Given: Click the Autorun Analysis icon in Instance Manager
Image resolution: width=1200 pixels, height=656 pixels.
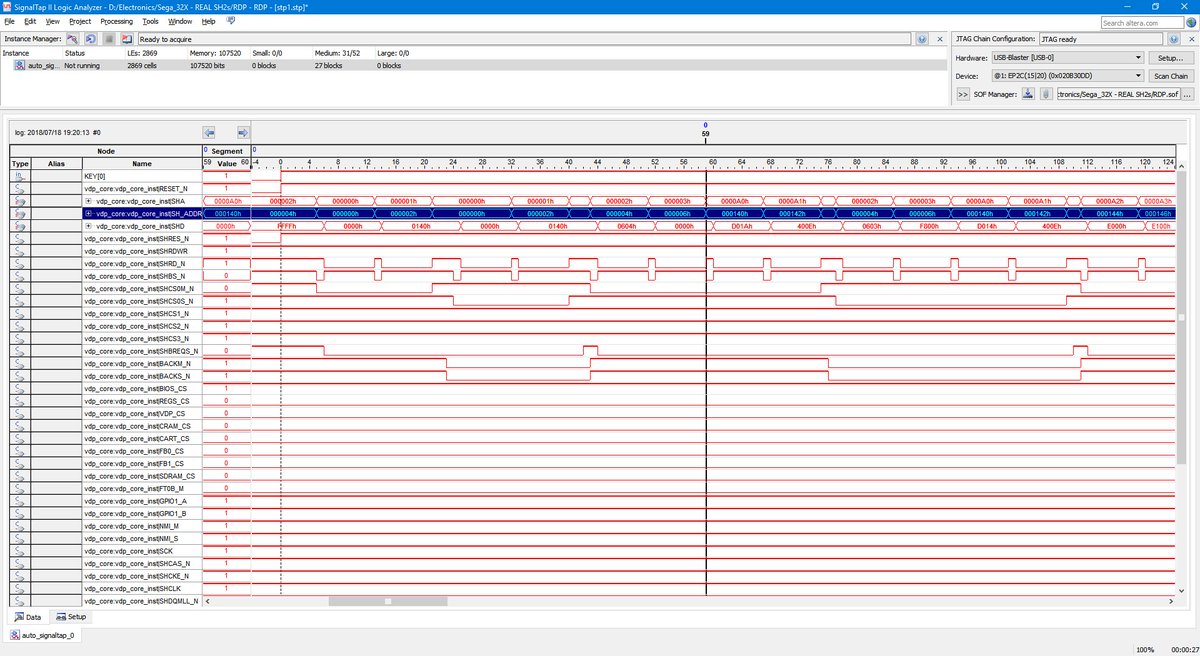Looking at the screenshot, I should (x=92, y=39).
